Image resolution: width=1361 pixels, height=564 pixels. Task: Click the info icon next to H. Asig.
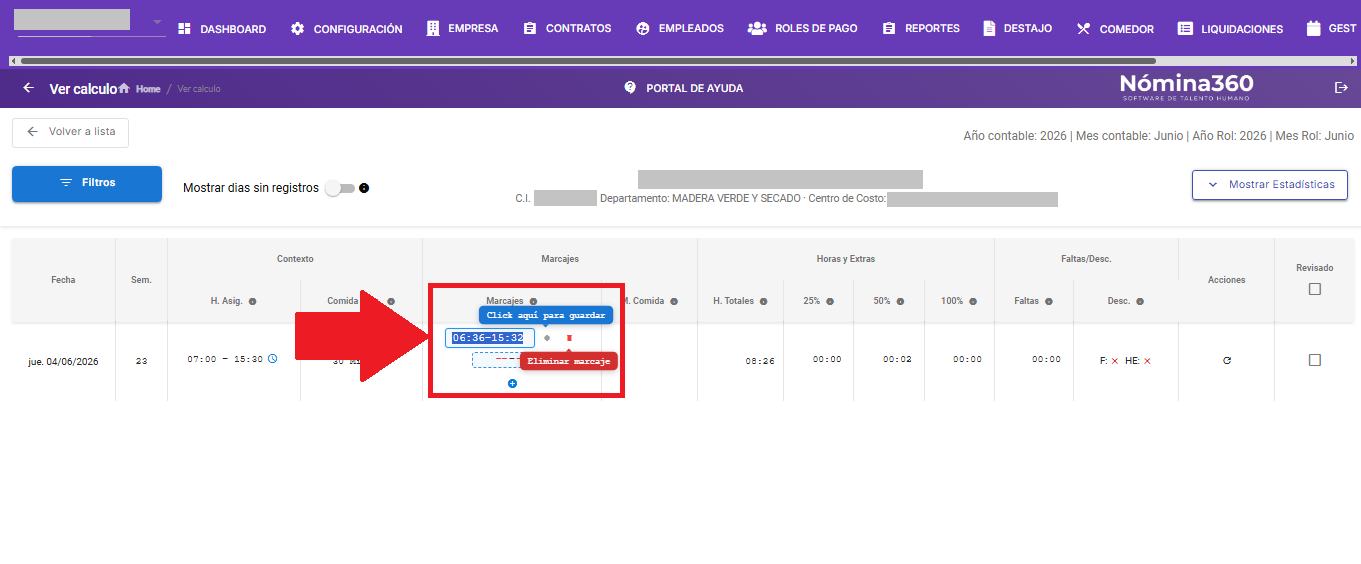(x=252, y=301)
